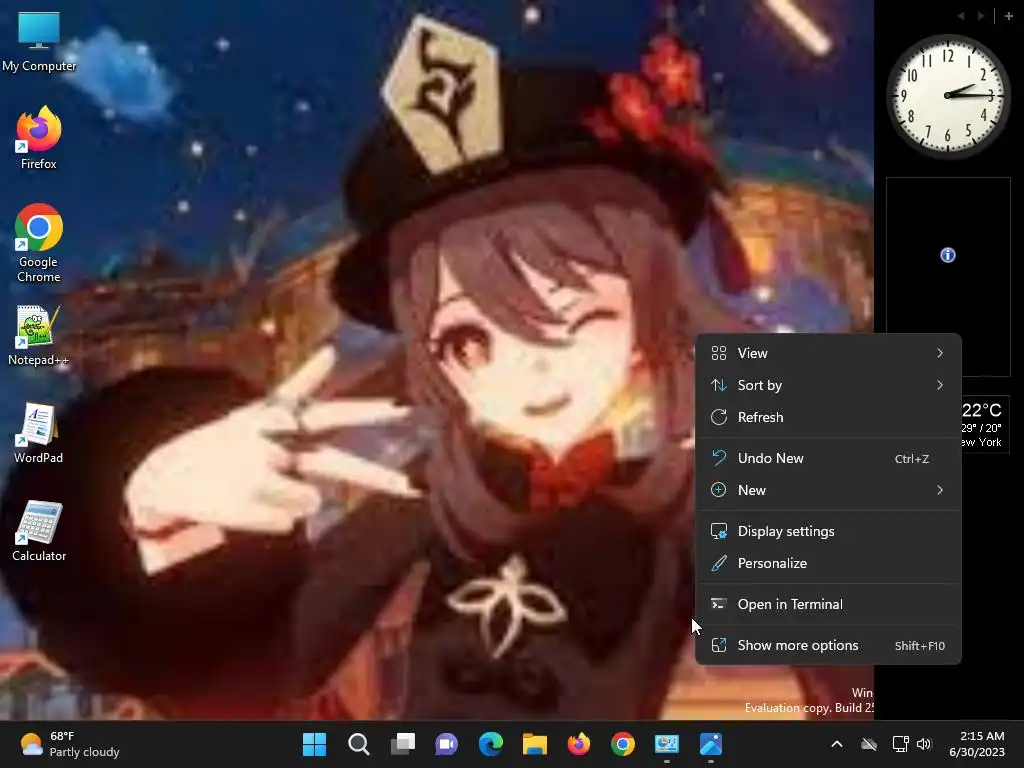Select the WordPad desktop shortcut
1024x768 pixels.
tap(39, 434)
